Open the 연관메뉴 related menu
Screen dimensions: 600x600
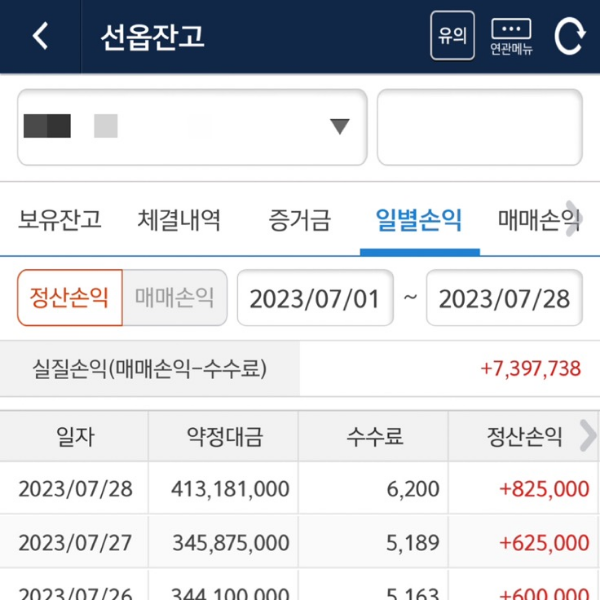pyautogui.click(x=511, y=36)
